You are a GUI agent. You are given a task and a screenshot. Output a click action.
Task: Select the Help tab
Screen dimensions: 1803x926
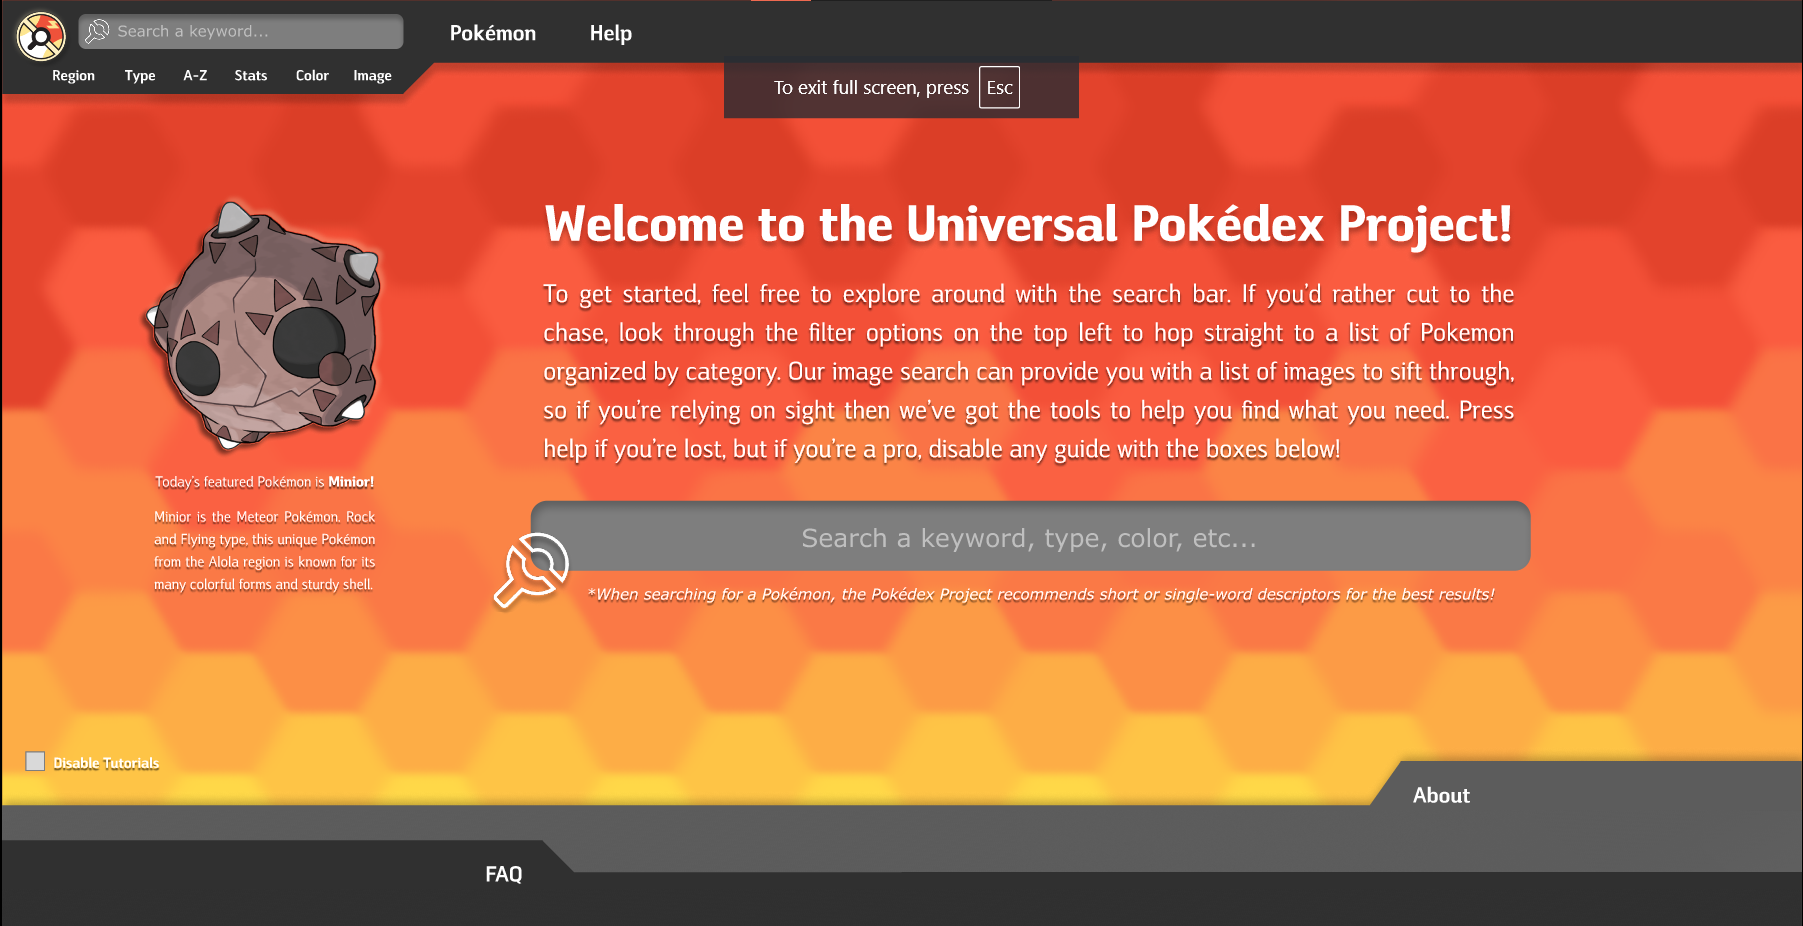coord(611,33)
